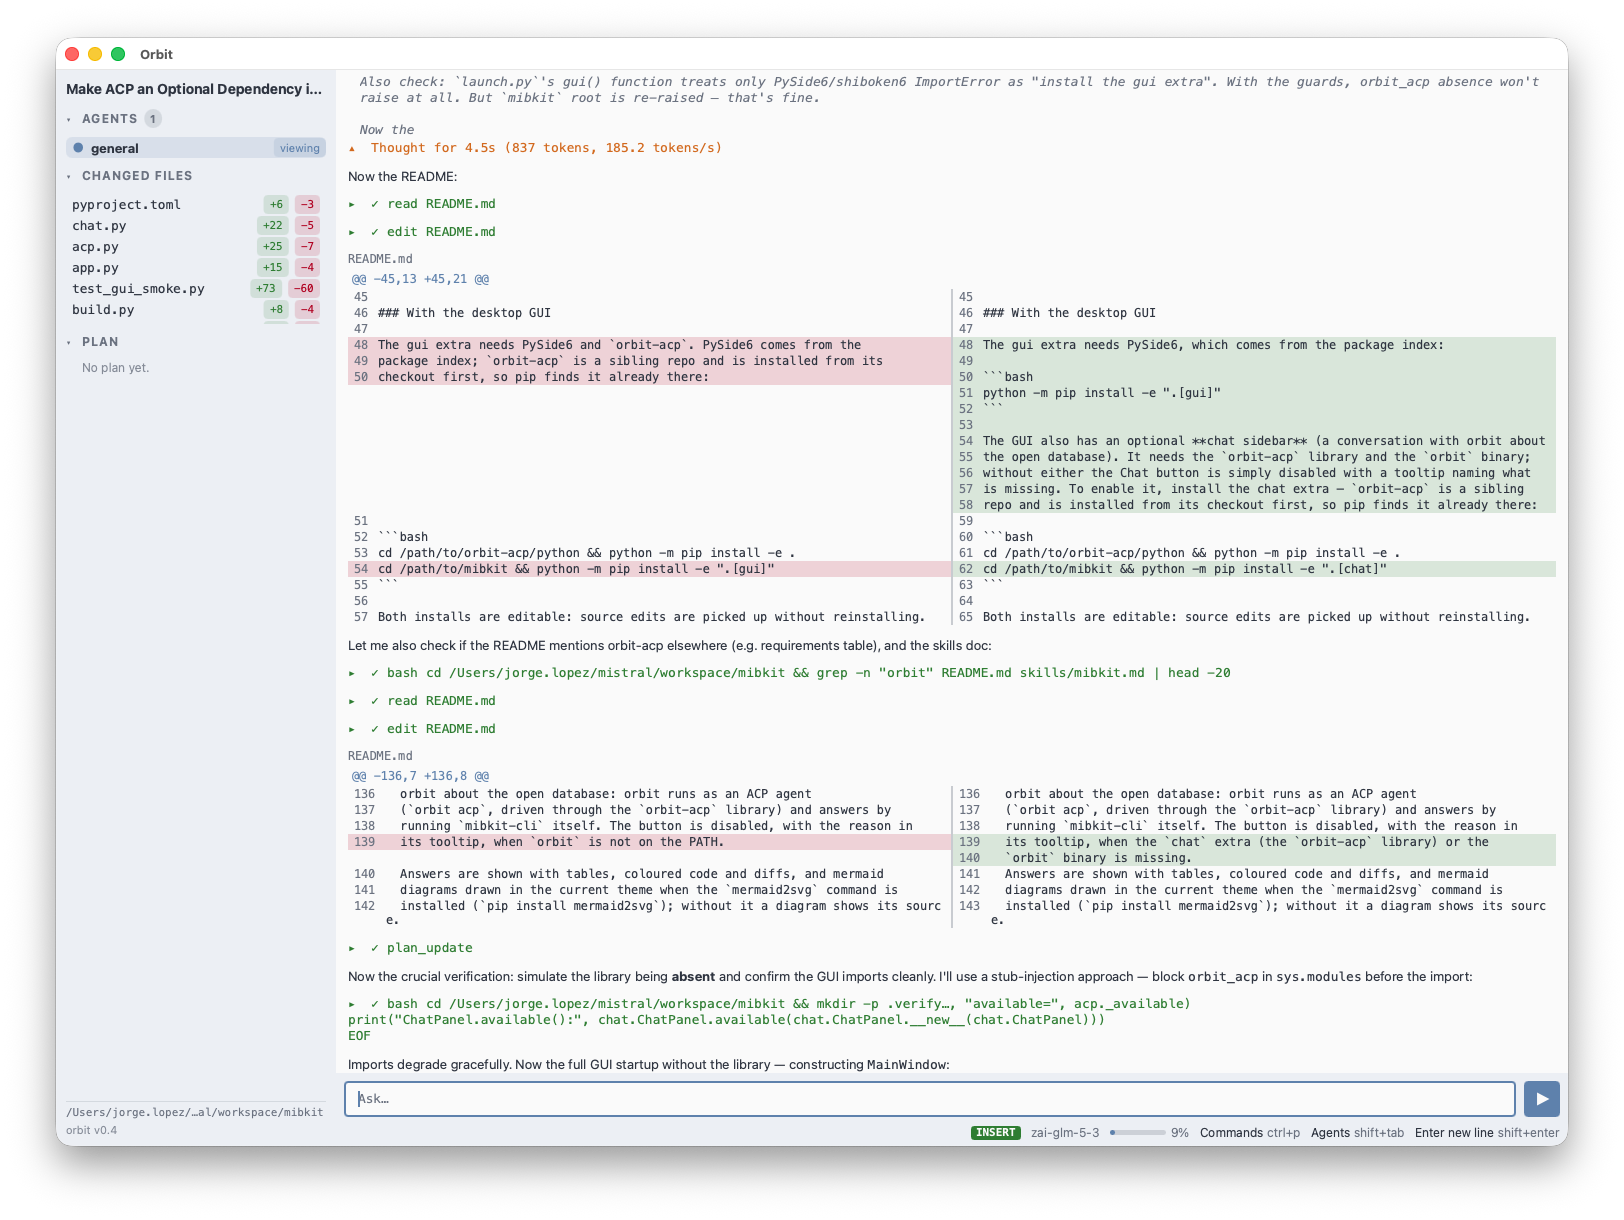The height and width of the screenshot is (1220, 1624).
Task: Click the No plan yet. text
Action: (115, 368)
